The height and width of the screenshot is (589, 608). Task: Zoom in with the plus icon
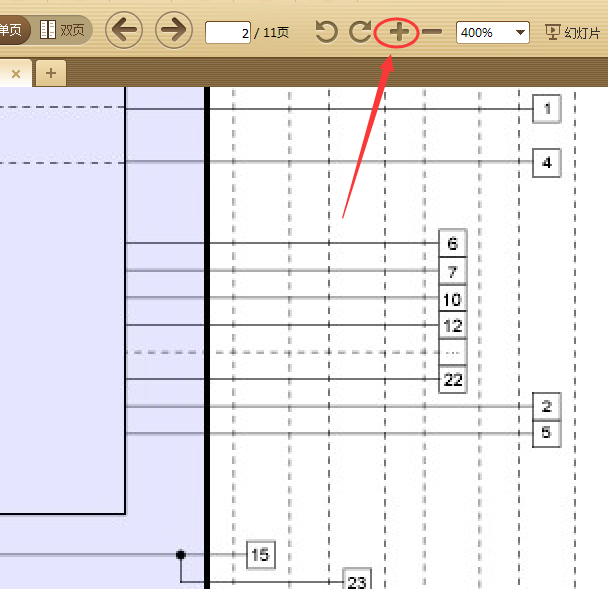(x=399, y=32)
